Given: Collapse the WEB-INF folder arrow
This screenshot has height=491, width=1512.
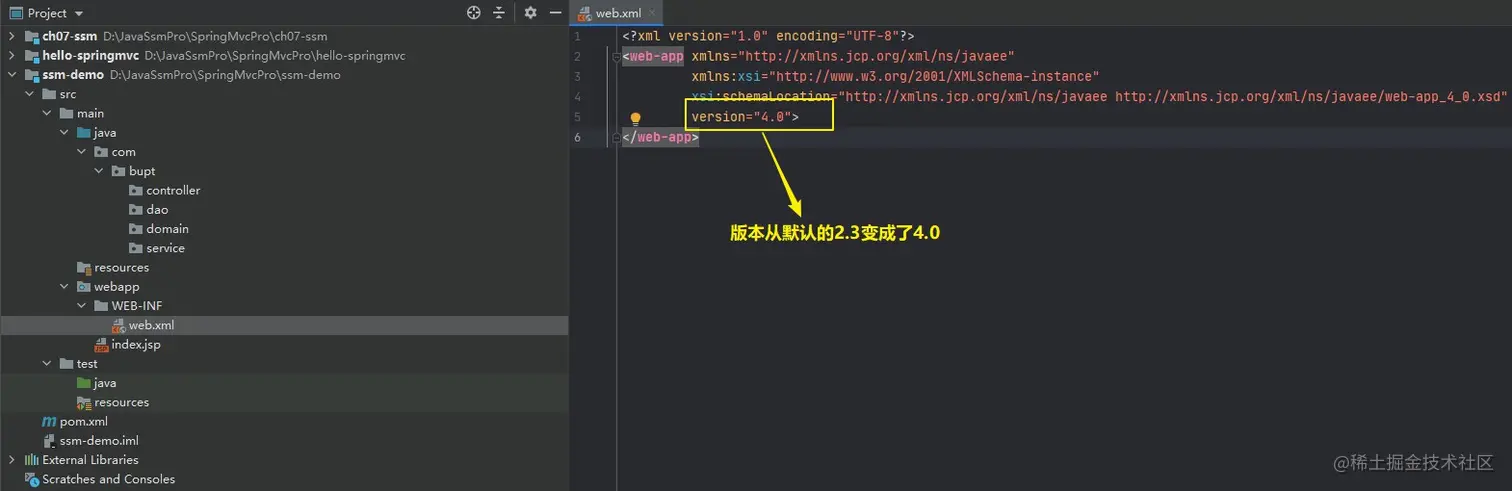Looking at the screenshot, I should pyautogui.click(x=82, y=306).
